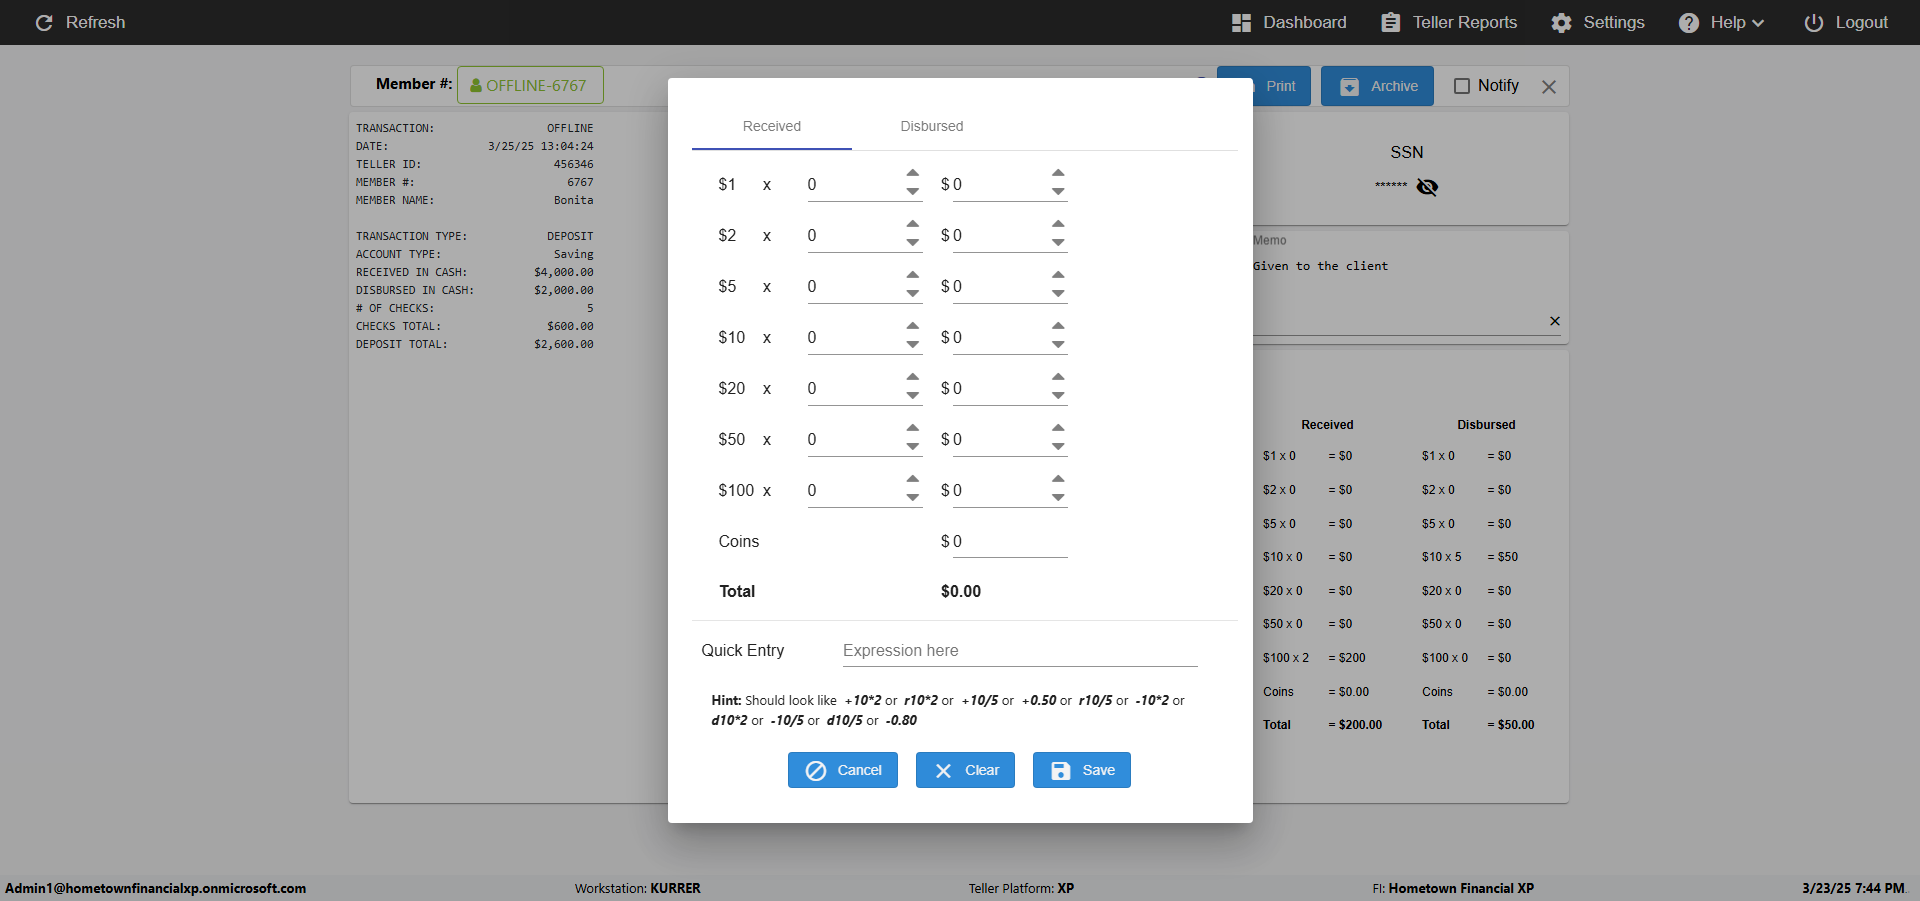Image resolution: width=1920 pixels, height=901 pixels.
Task: Click Logout in the top menu
Action: point(1846,23)
